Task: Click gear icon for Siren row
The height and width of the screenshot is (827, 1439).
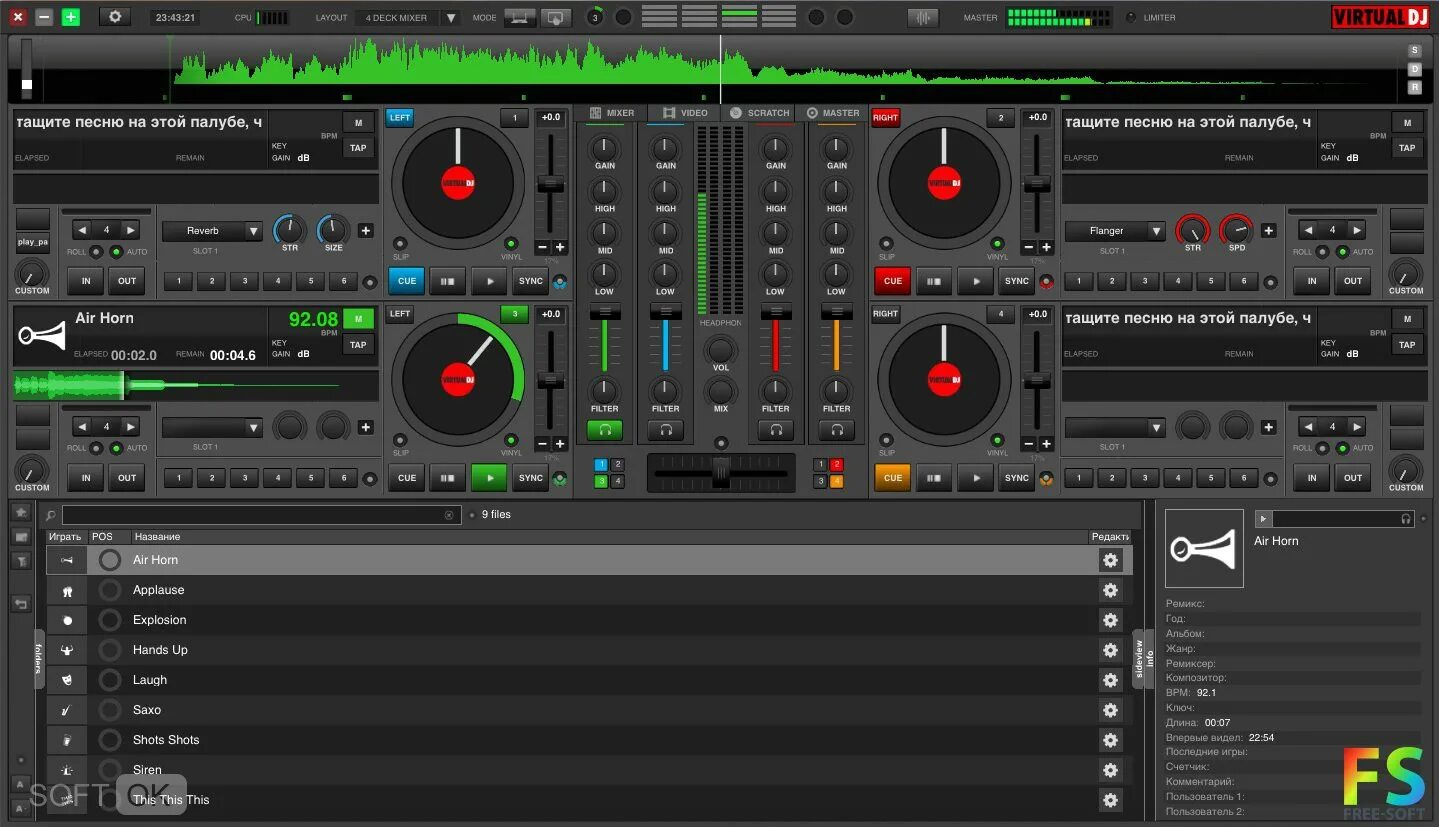Action: point(1110,770)
